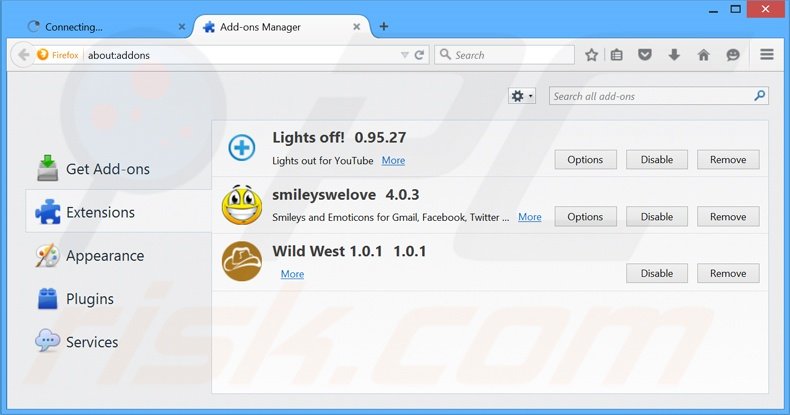Maximize the Firefox window
The height and width of the screenshot is (415, 790).
[736, 9]
